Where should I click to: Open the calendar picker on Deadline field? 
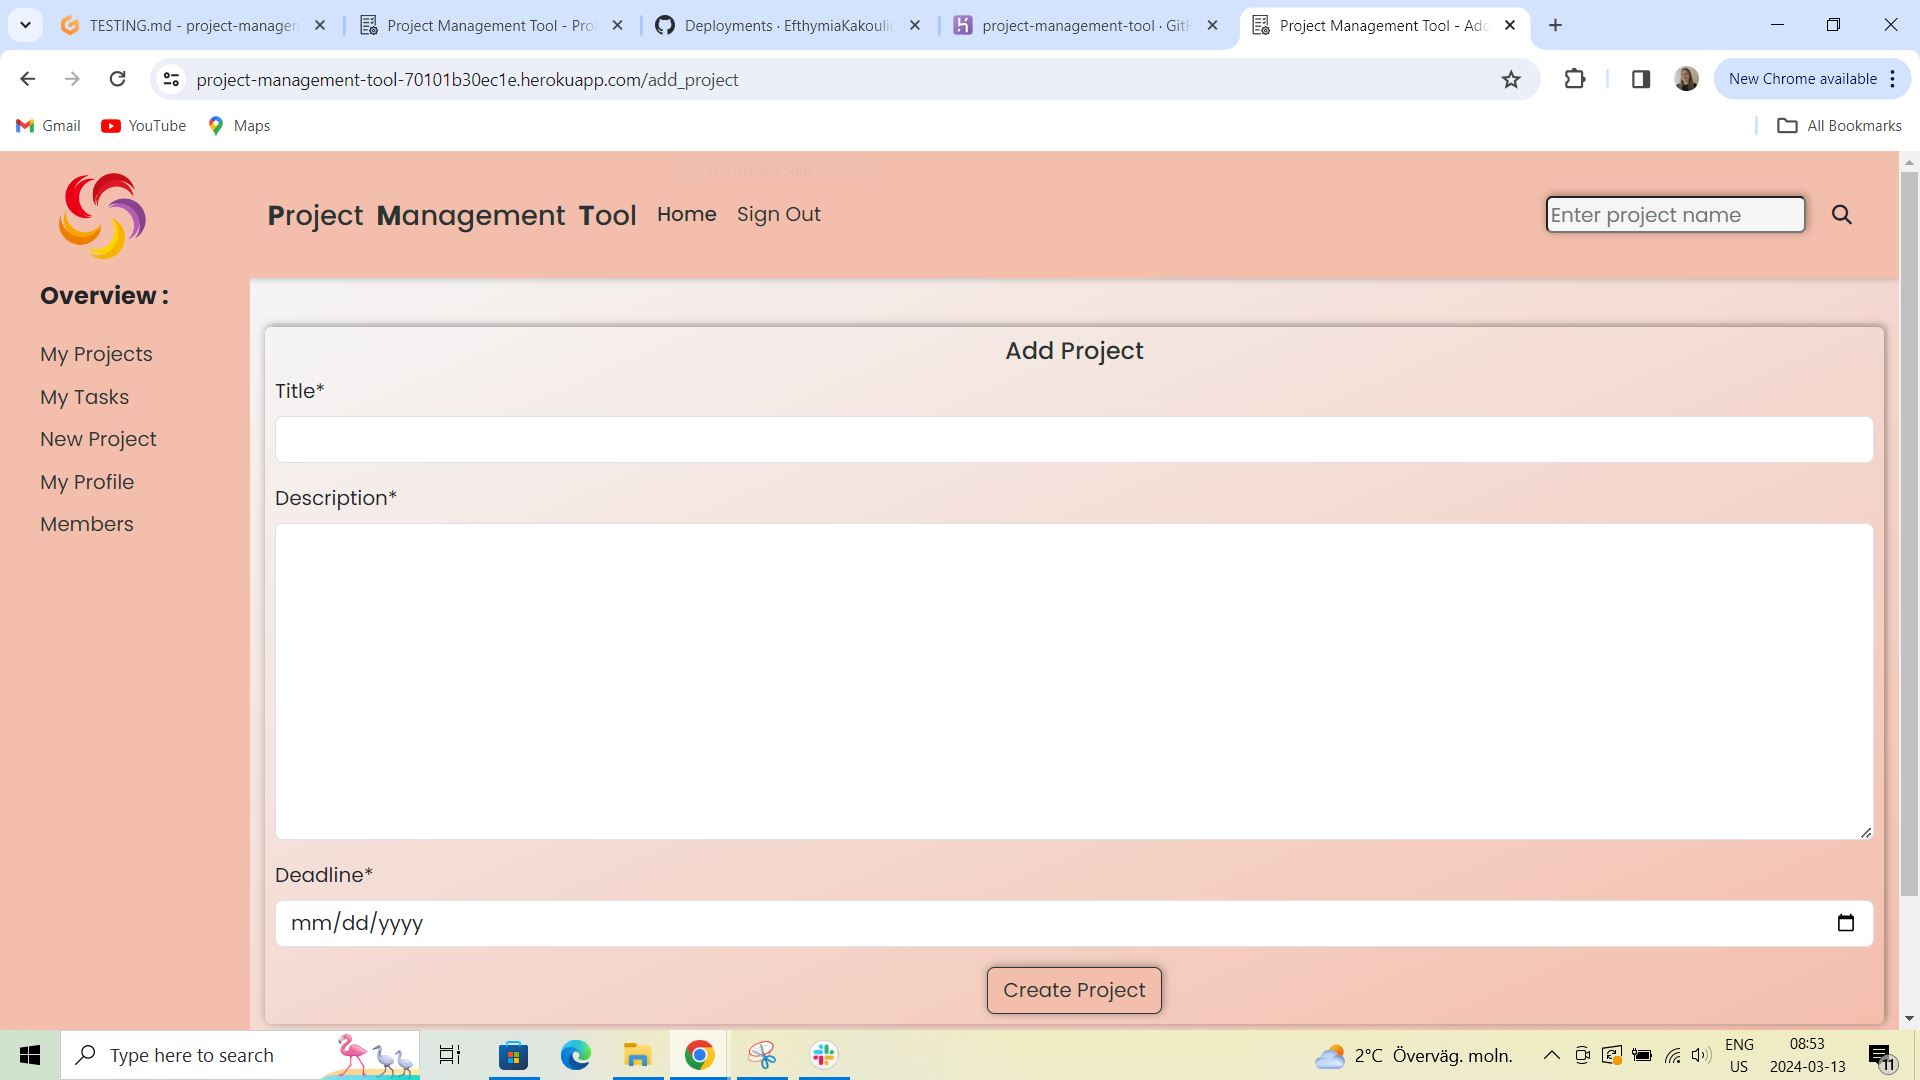[1845, 923]
